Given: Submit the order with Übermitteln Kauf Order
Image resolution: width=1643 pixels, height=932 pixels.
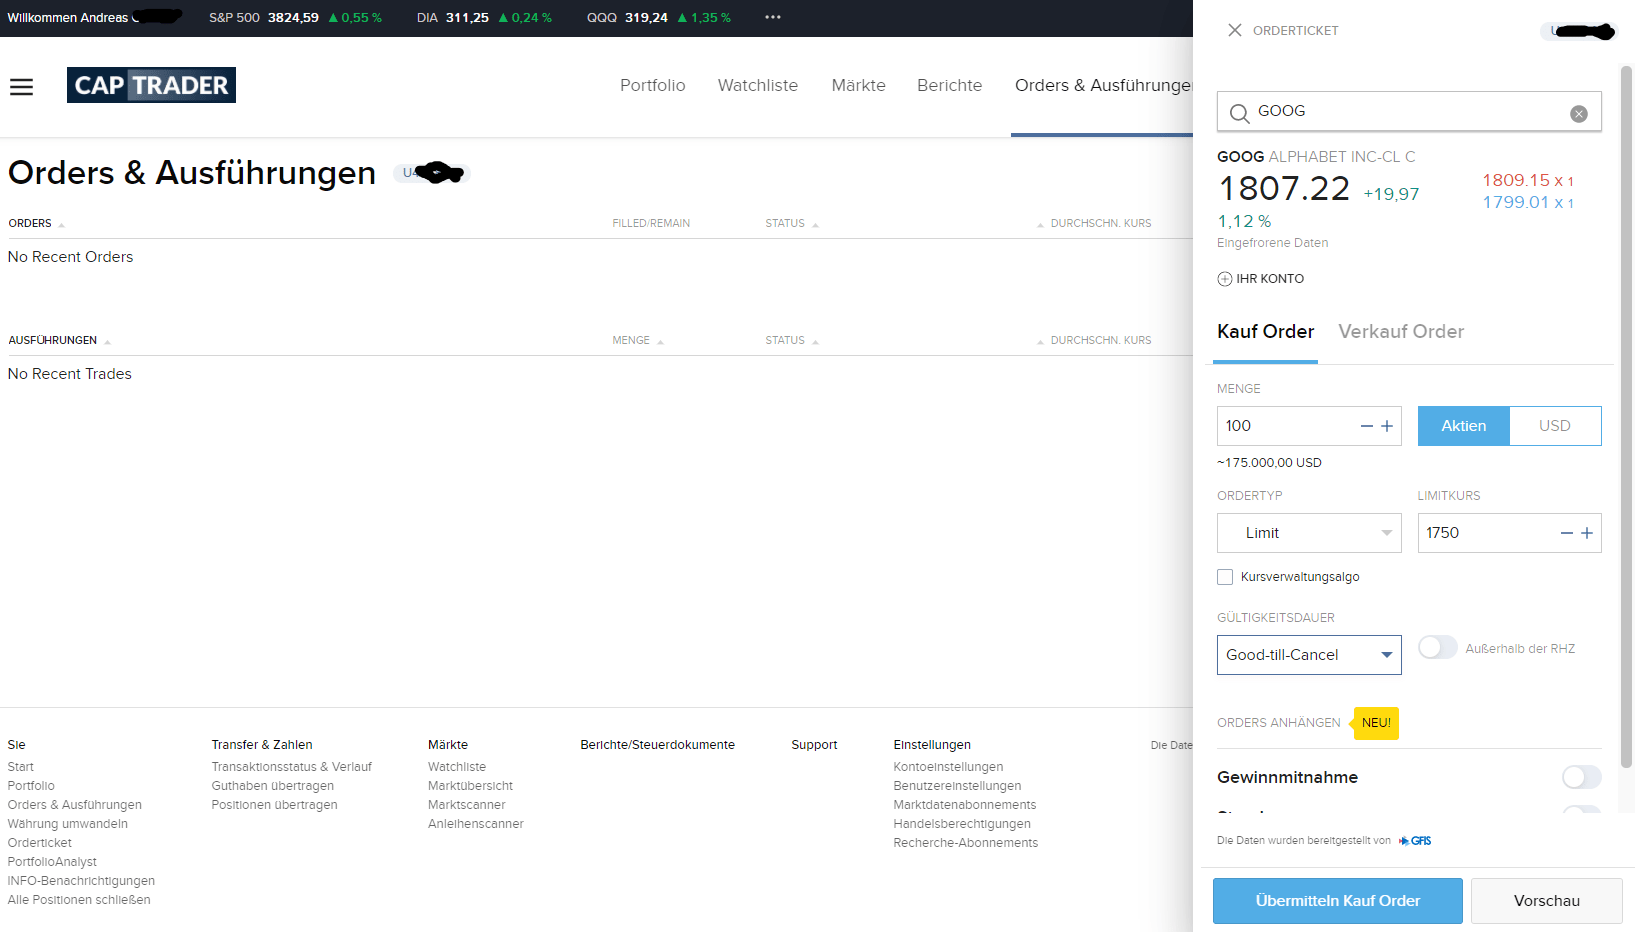Looking at the screenshot, I should coord(1338,901).
